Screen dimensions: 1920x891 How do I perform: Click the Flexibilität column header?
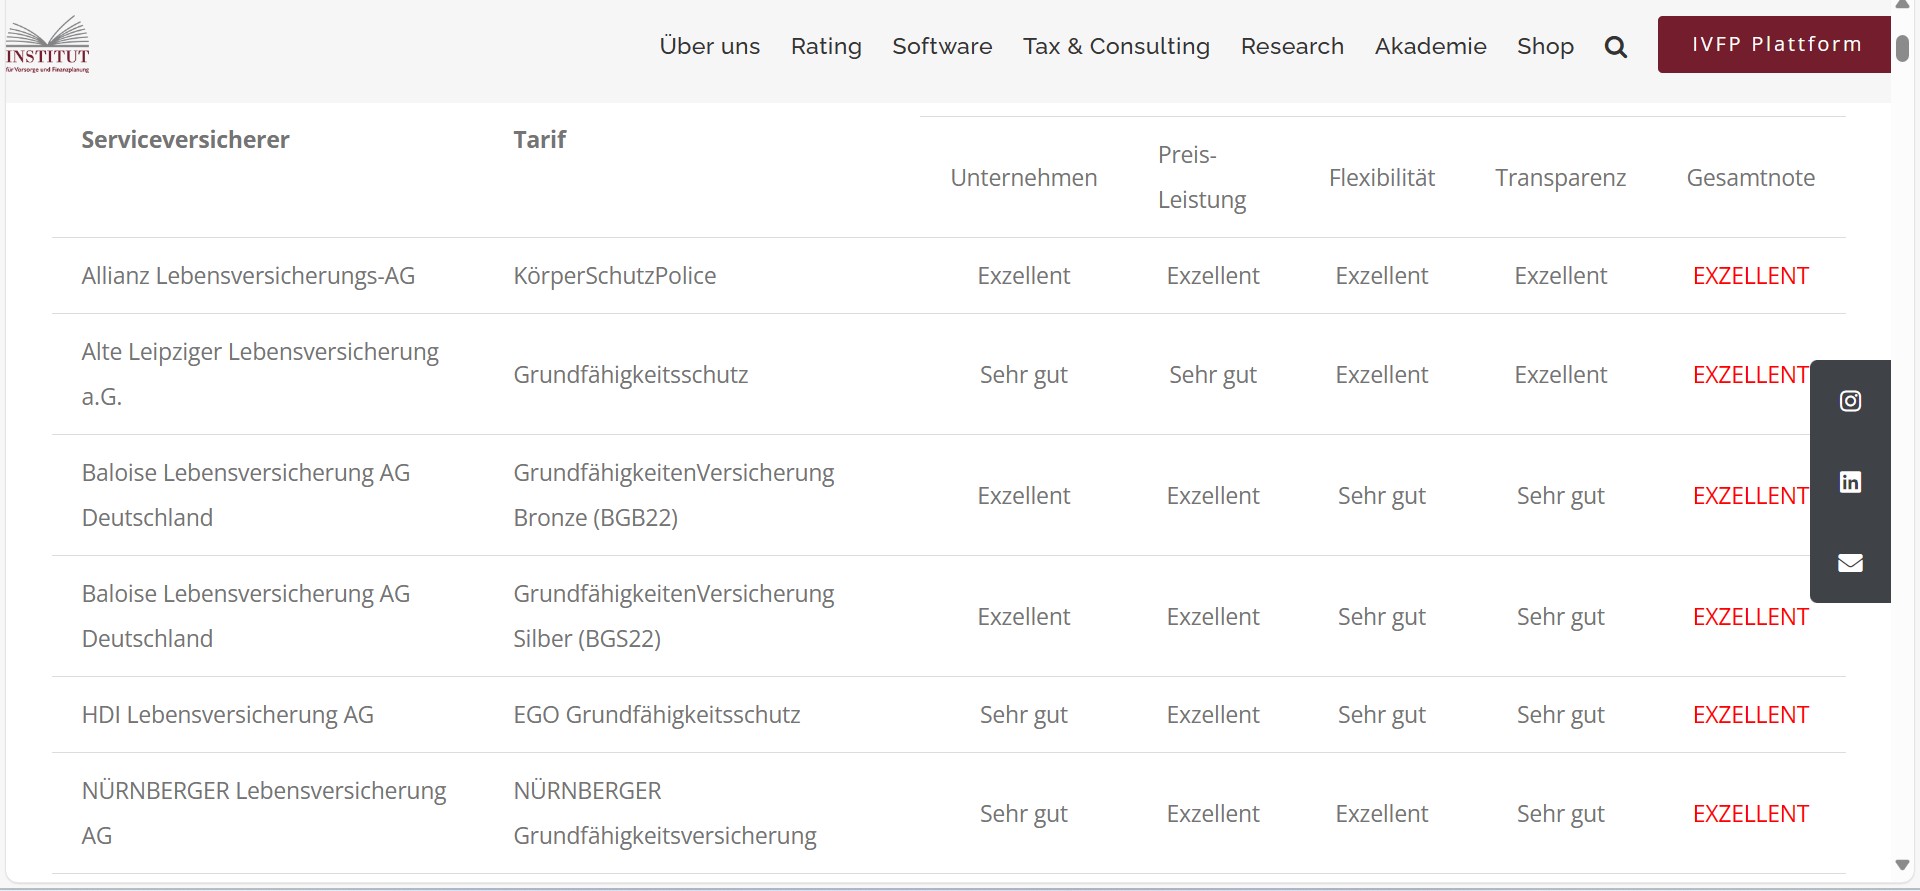1381,177
